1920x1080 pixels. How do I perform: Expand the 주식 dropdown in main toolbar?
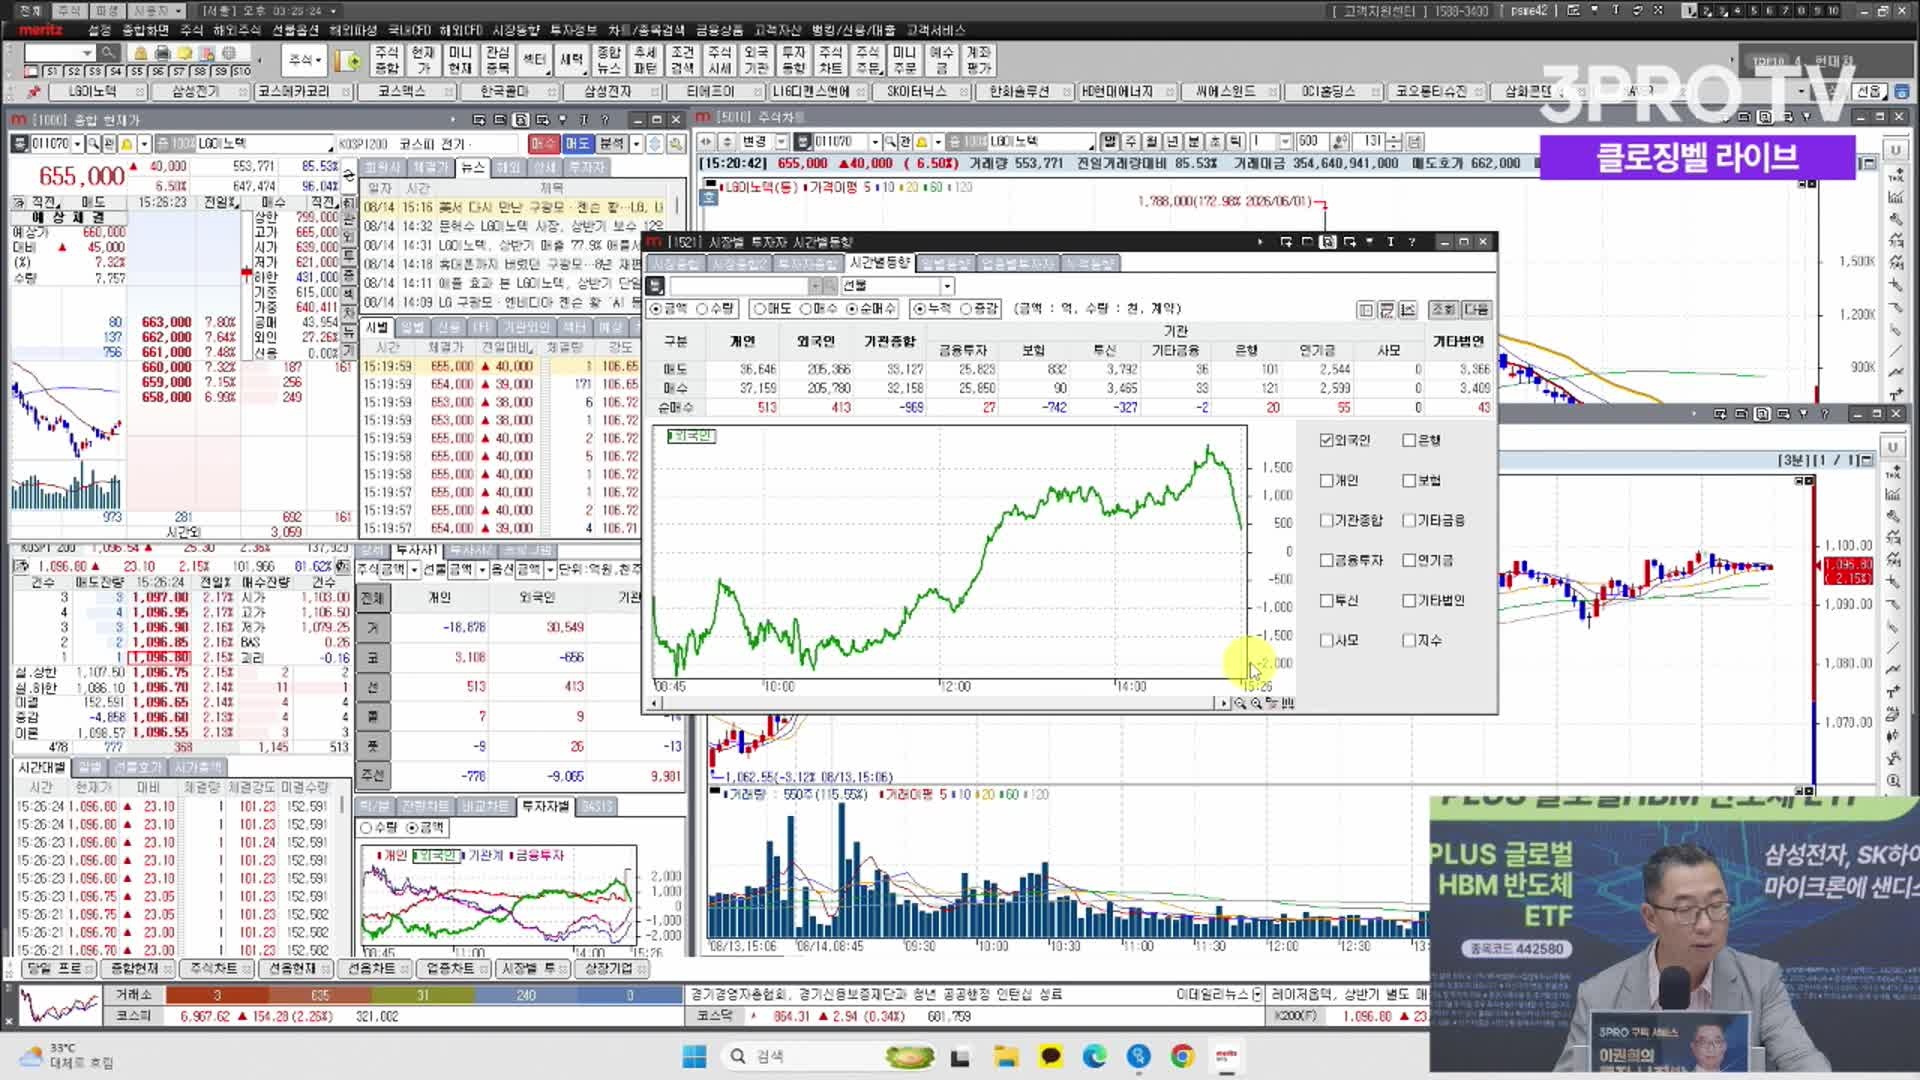[304, 60]
